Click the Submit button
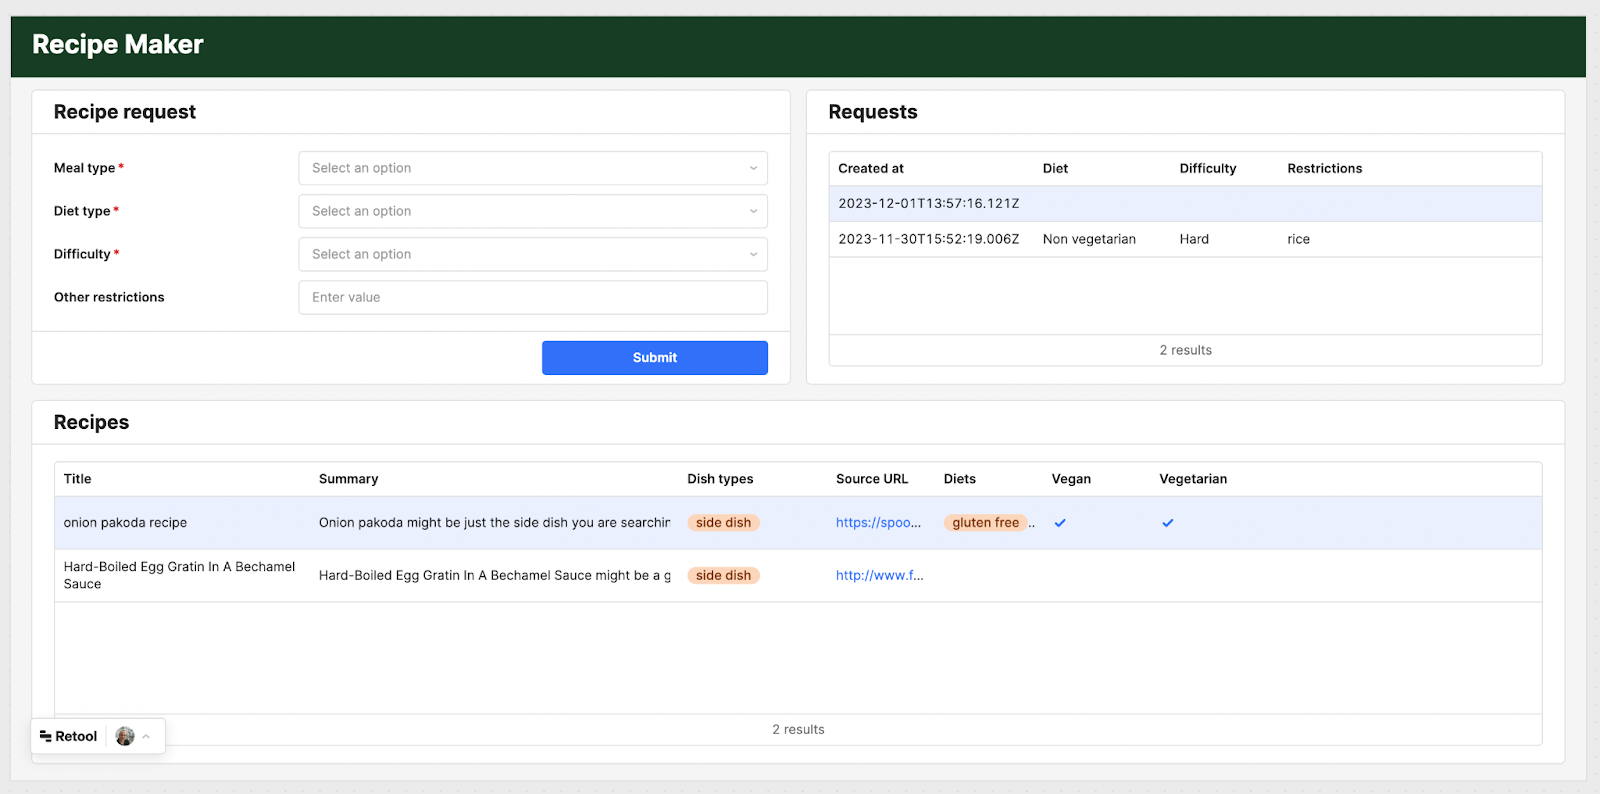 click(654, 358)
